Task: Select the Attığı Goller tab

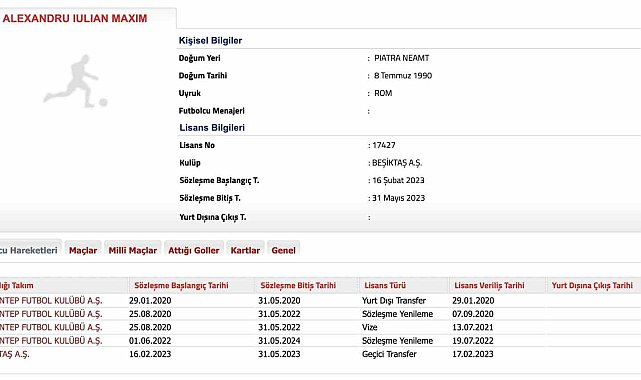Action: (x=194, y=250)
